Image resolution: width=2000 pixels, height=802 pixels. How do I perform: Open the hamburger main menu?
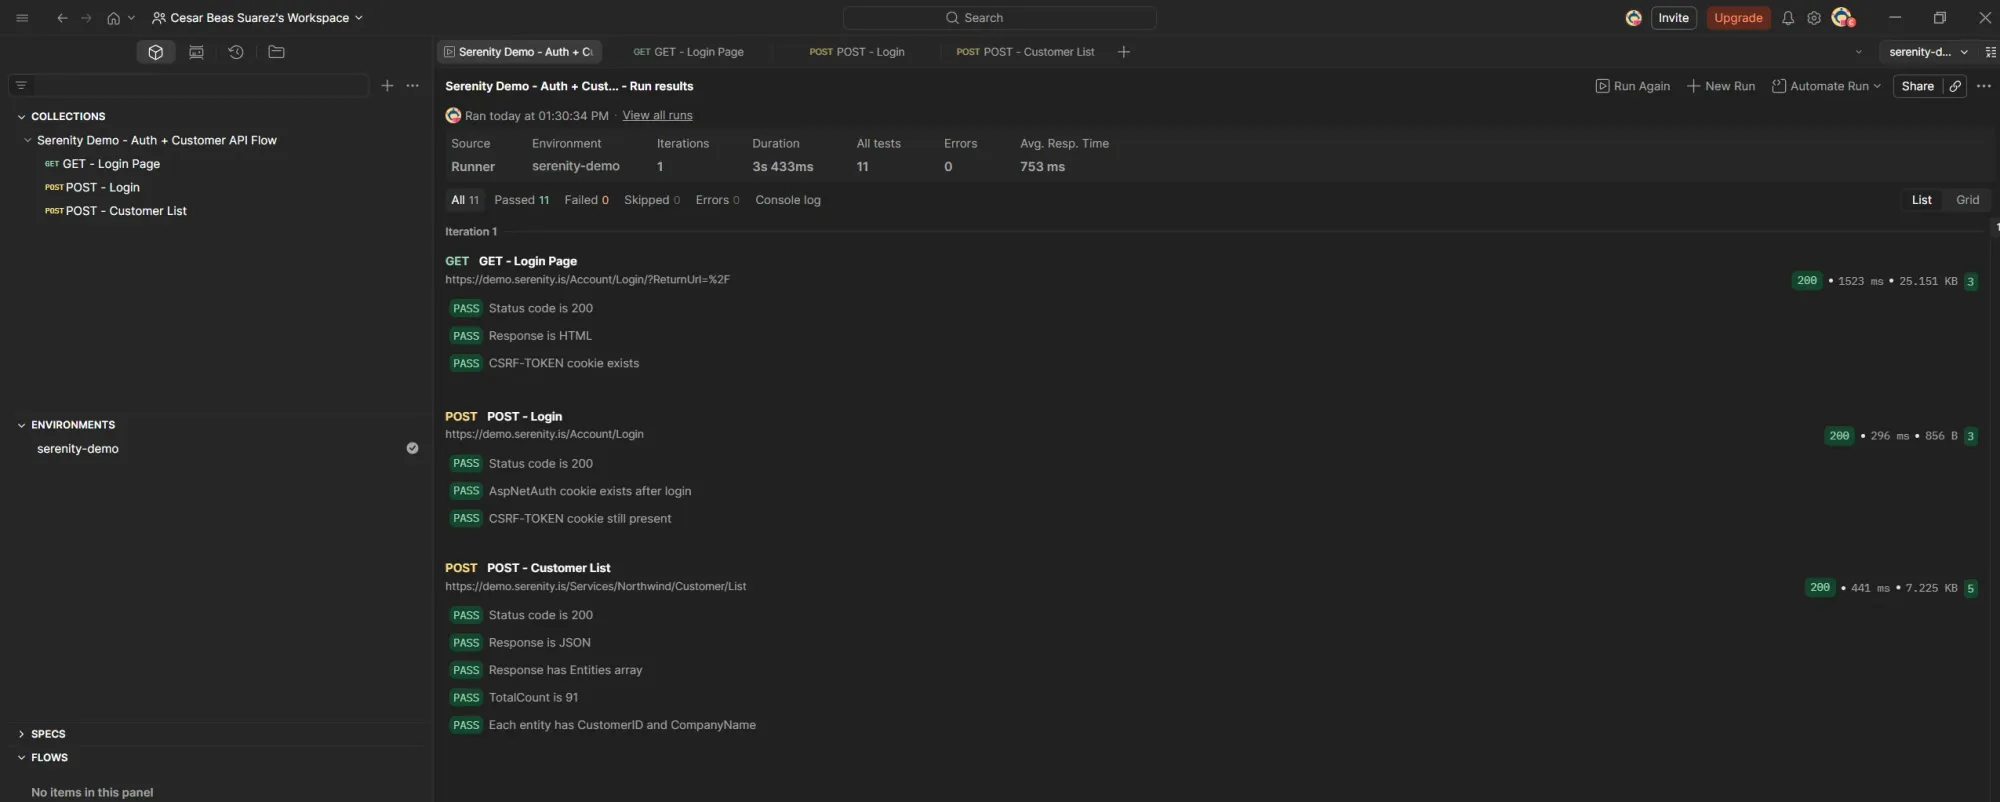[22, 18]
